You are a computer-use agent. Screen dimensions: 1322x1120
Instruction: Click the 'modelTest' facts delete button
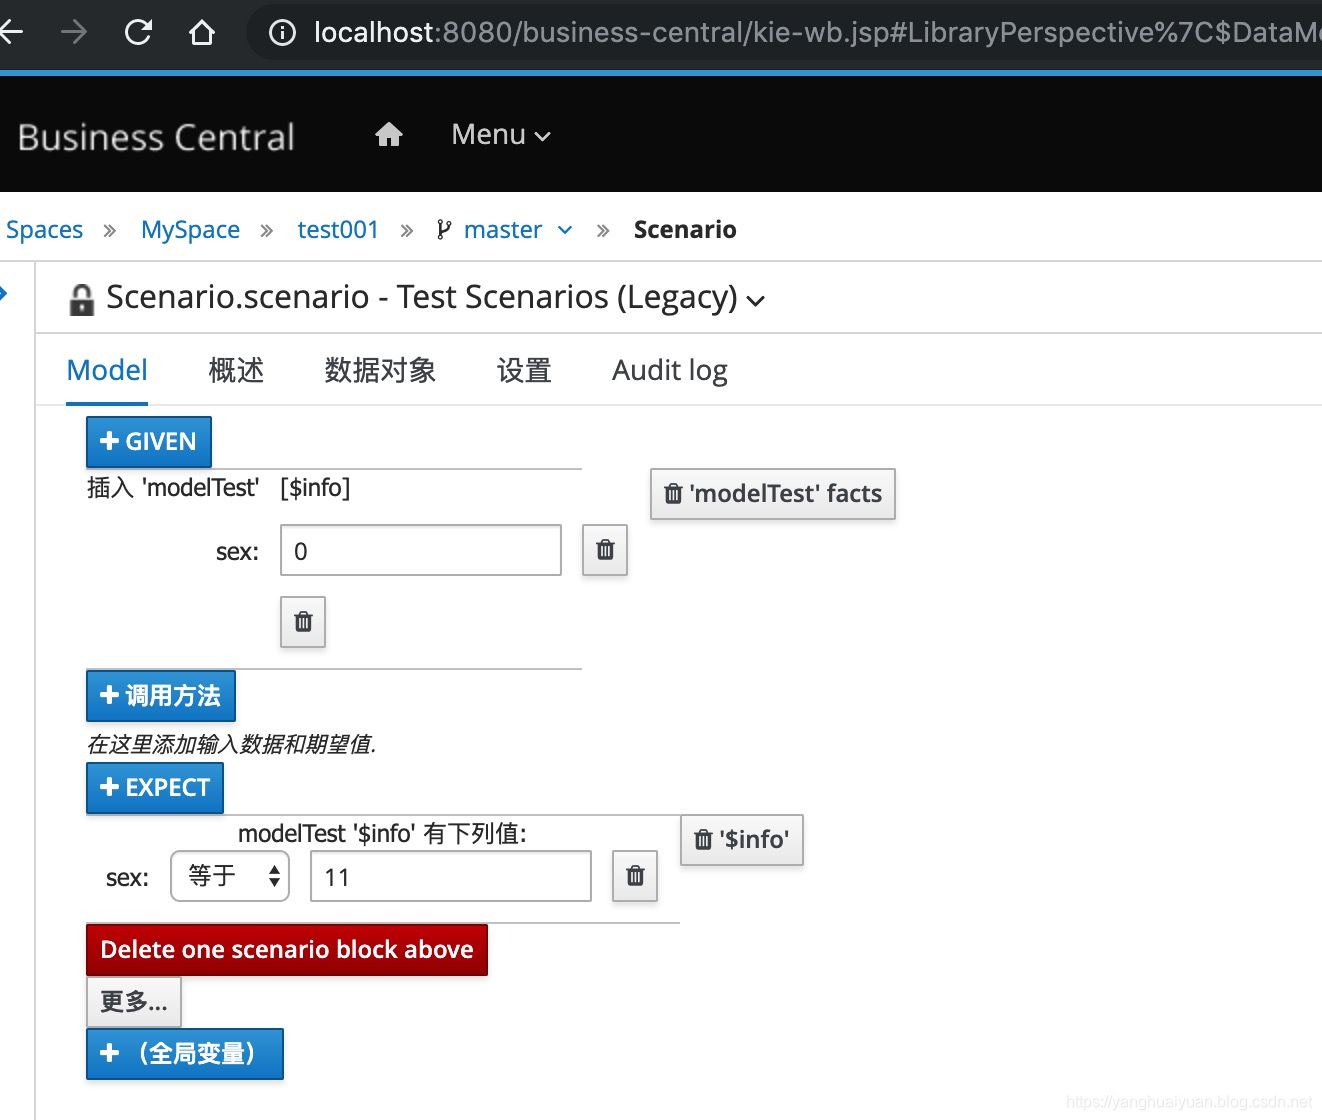[x=773, y=494]
